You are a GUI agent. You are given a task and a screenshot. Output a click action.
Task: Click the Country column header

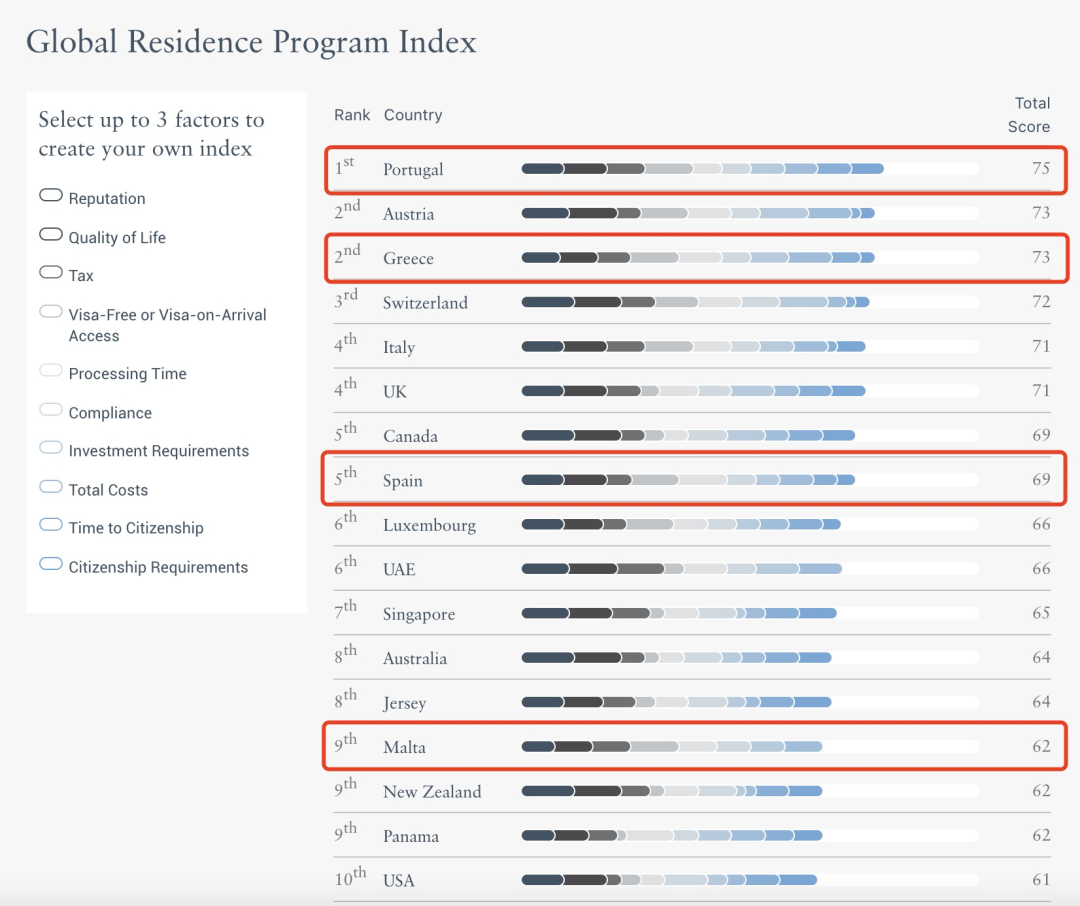tap(412, 115)
